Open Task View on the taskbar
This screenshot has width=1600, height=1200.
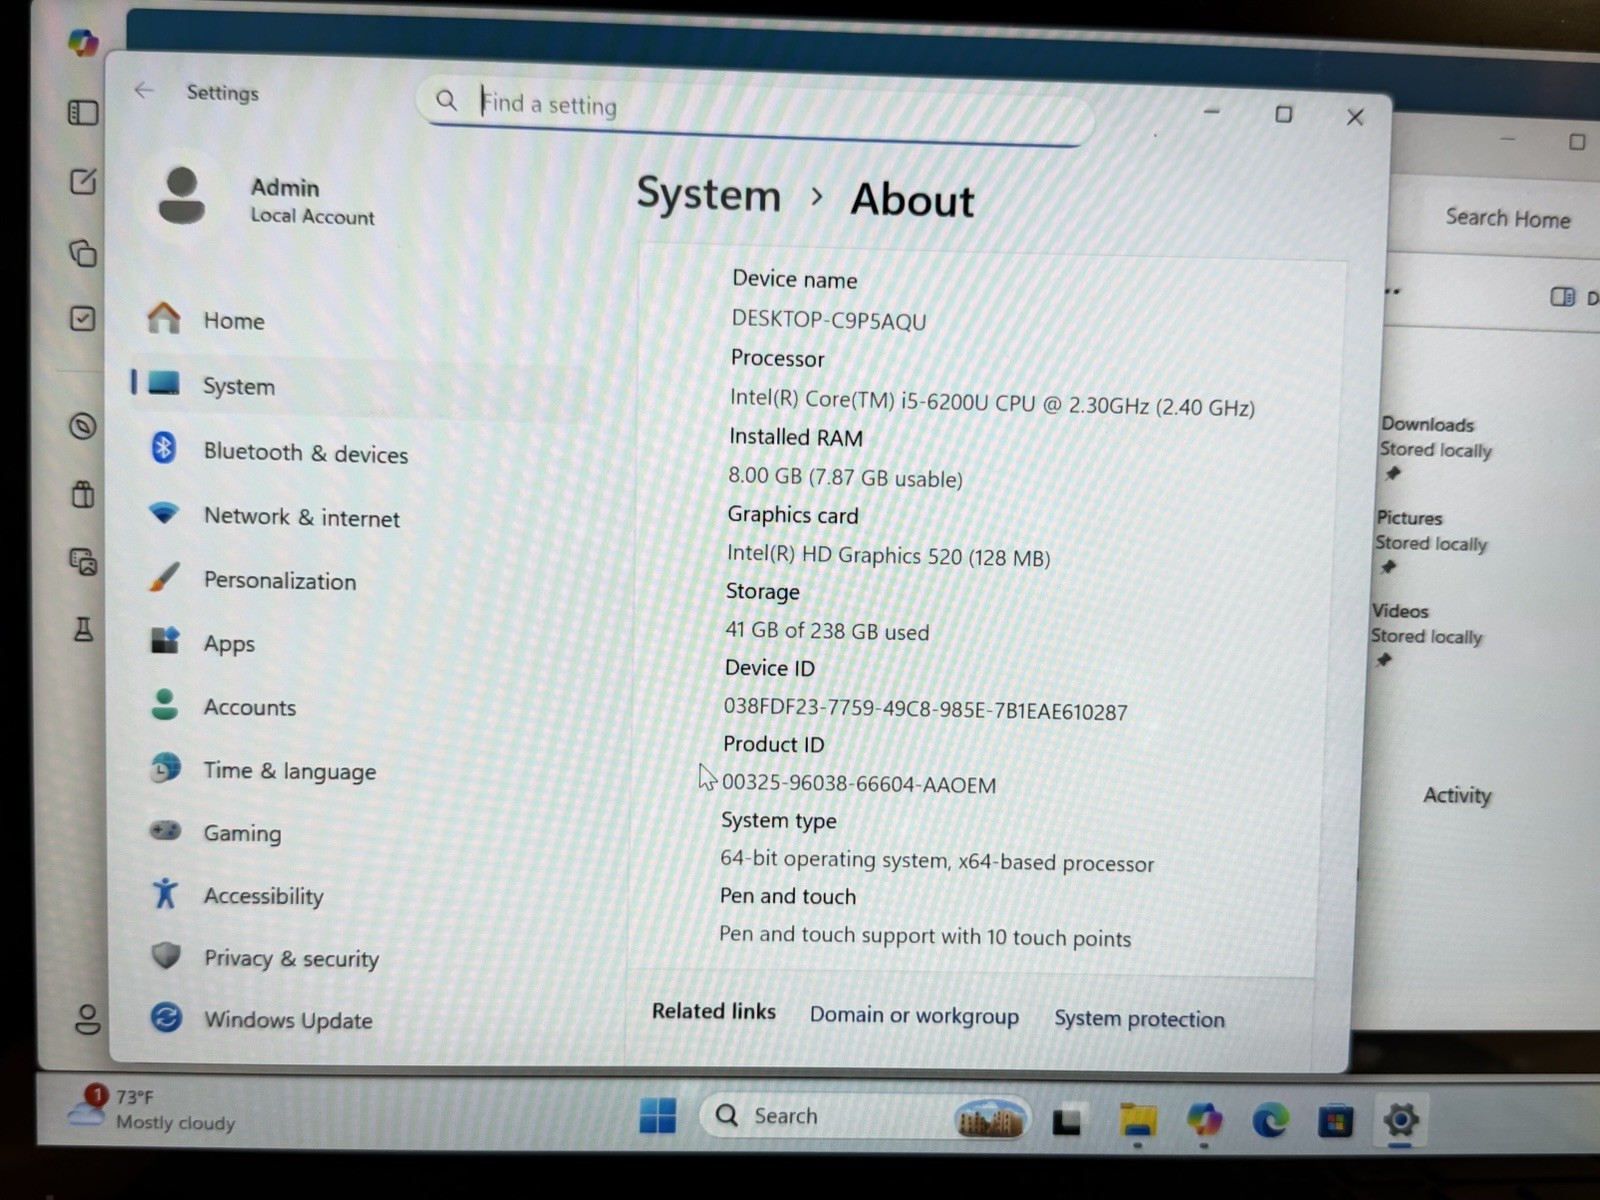point(1067,1121)
